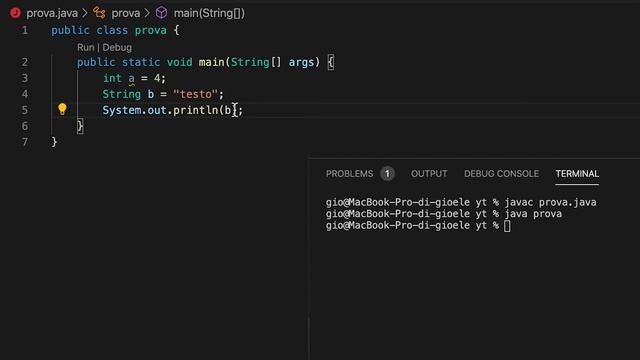Click args parameter in main signature

[301, 62]
